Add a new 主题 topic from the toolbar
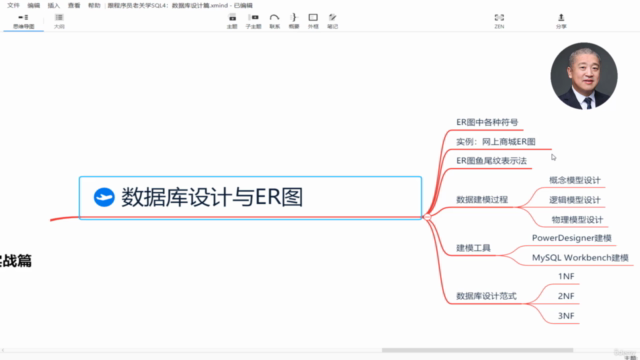 click(x=232, y=21)
